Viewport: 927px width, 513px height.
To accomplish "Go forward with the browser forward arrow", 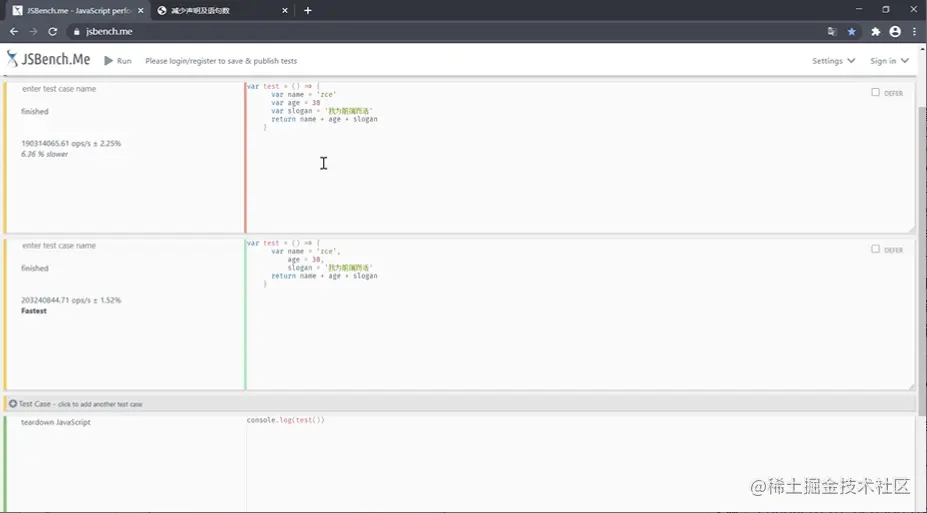I will pyautogui.click(x=33, y=31).
